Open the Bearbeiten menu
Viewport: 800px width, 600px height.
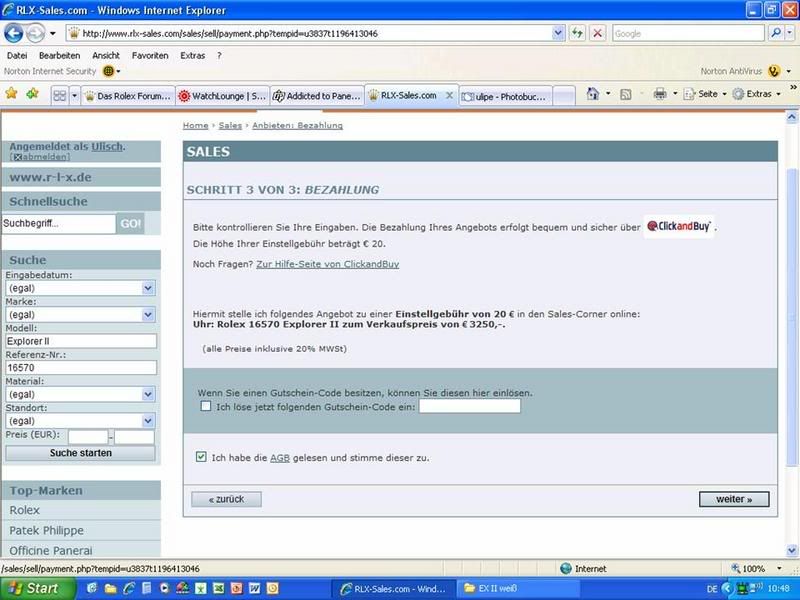tap(60, 56)
